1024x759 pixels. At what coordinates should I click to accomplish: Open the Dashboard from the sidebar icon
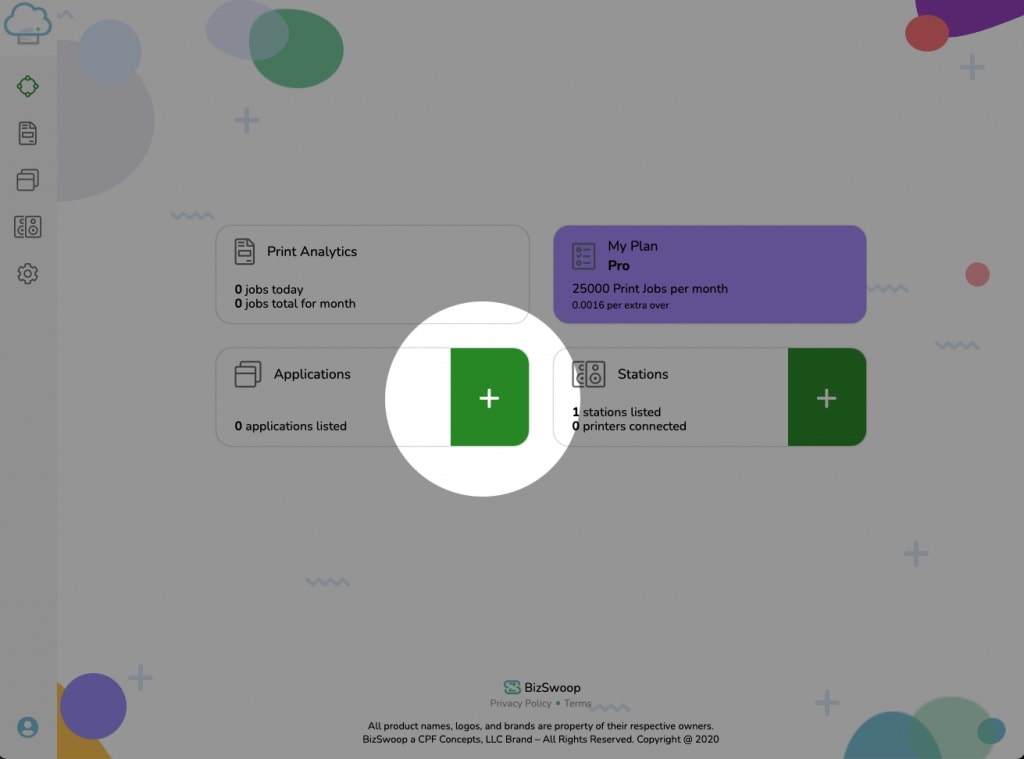[28, 86]
